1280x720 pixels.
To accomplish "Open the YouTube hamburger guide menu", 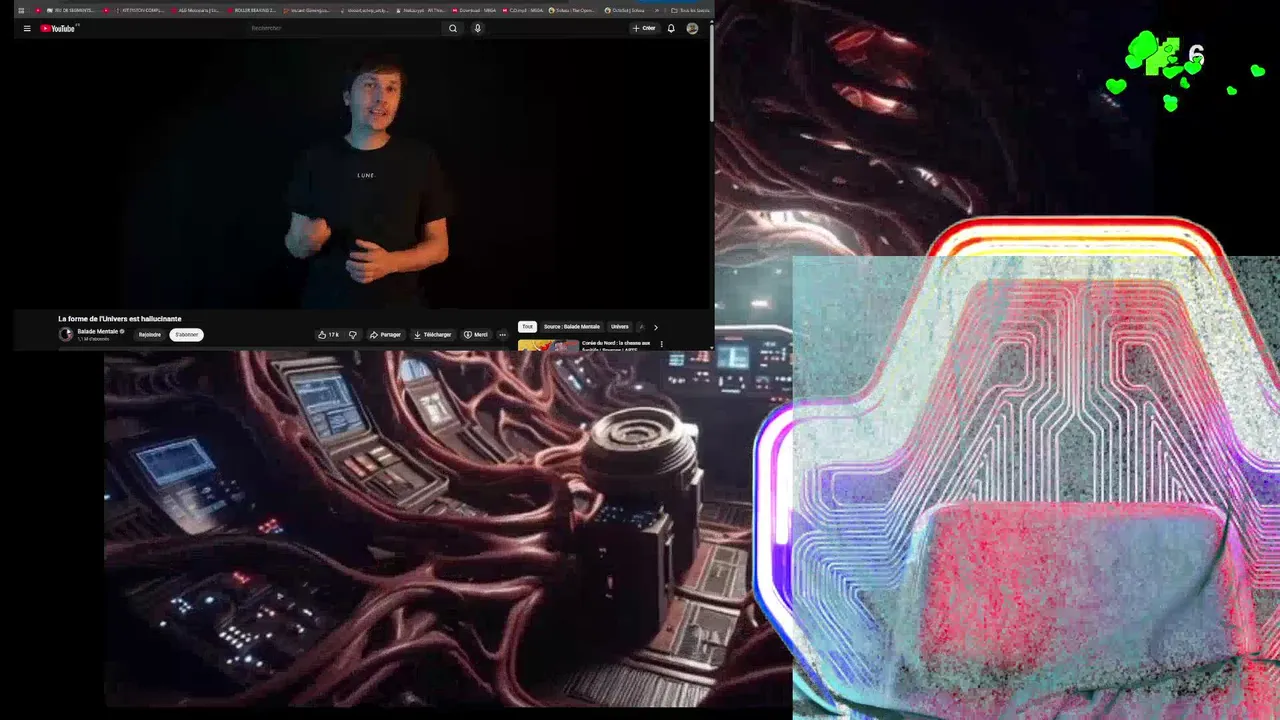I will pos(27,28).
